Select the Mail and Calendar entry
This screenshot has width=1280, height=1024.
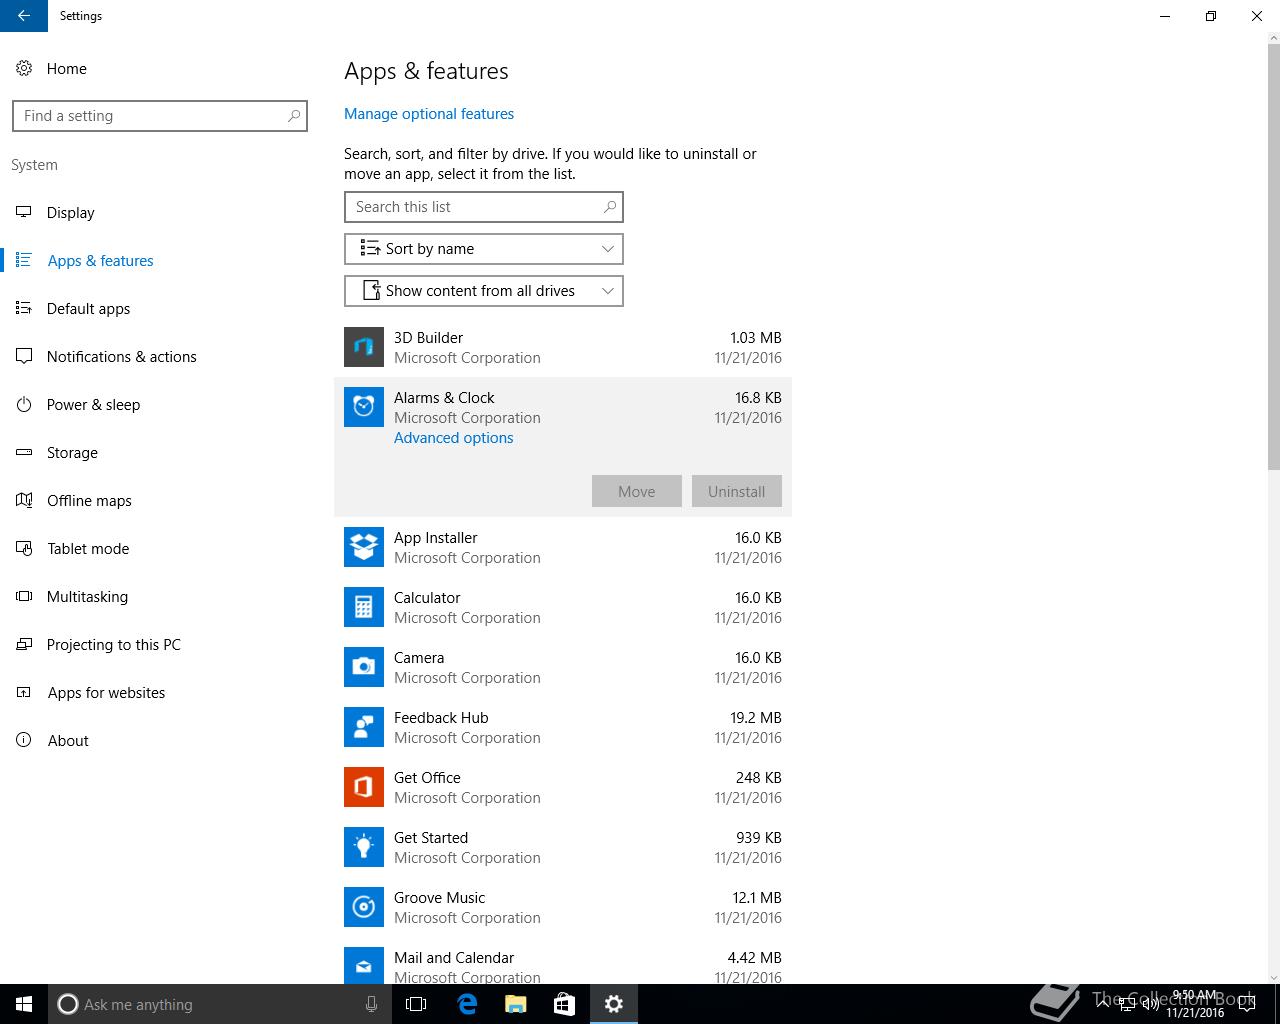tap(563, 960)
